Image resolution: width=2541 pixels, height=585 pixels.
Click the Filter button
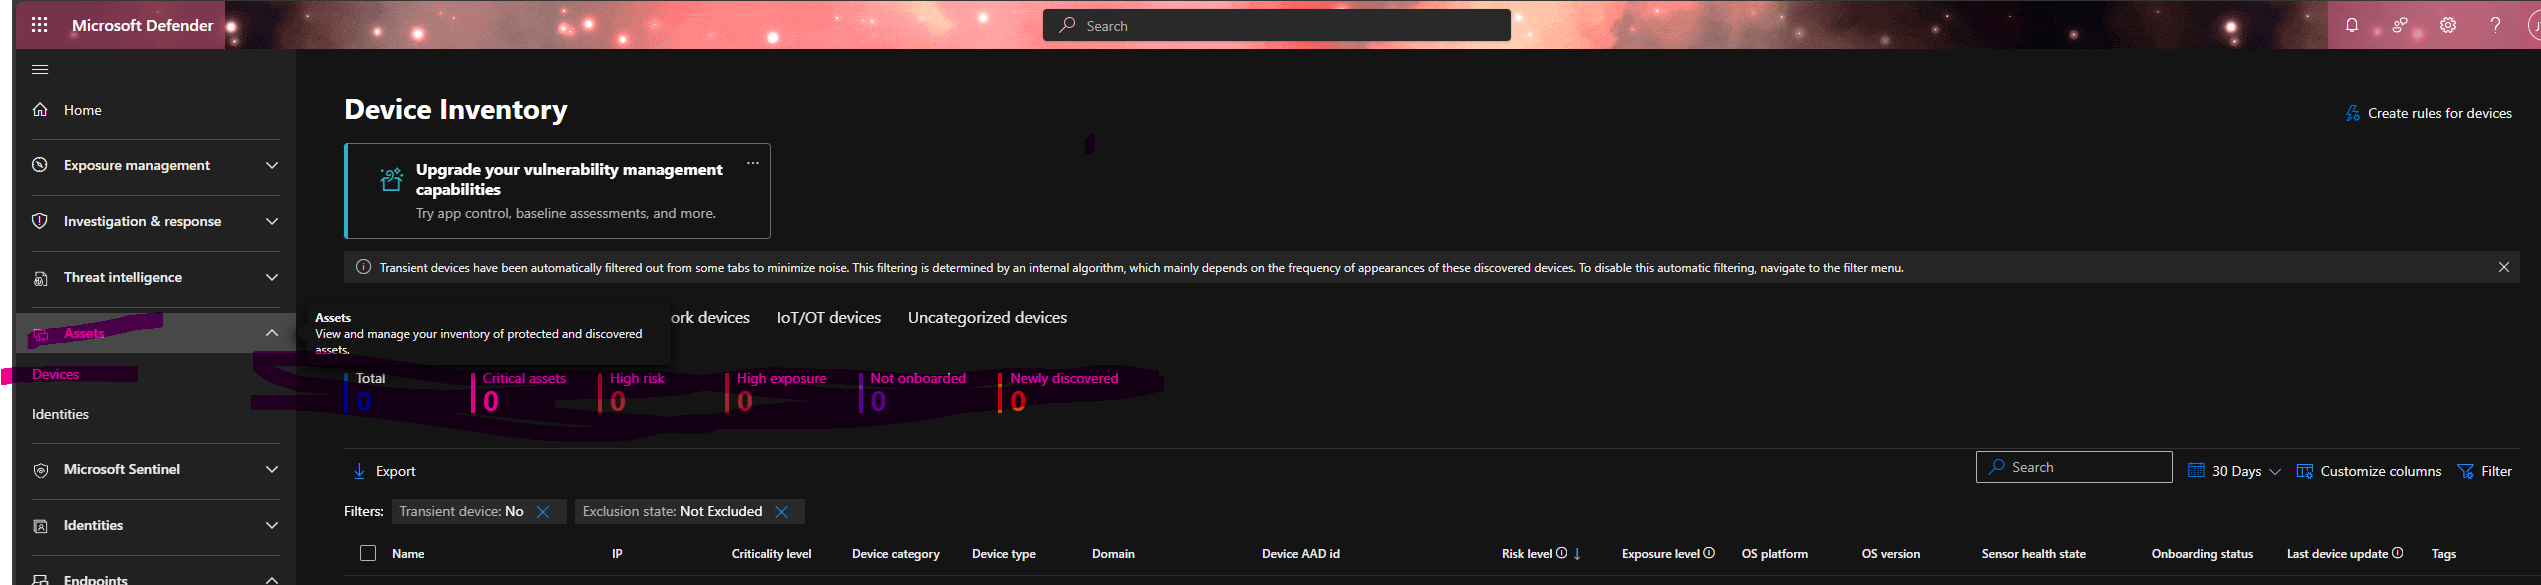(2485, 471)
